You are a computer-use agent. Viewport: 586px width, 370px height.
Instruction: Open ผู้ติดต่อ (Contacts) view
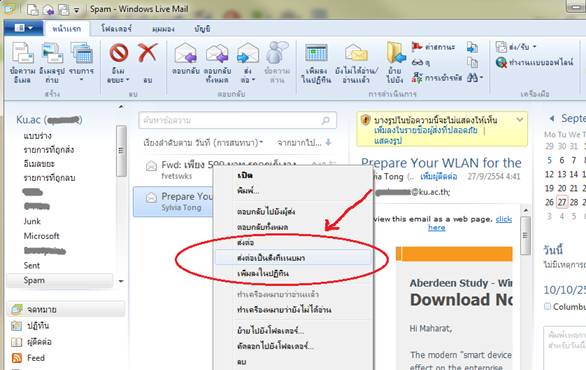[x=31, y=342]
